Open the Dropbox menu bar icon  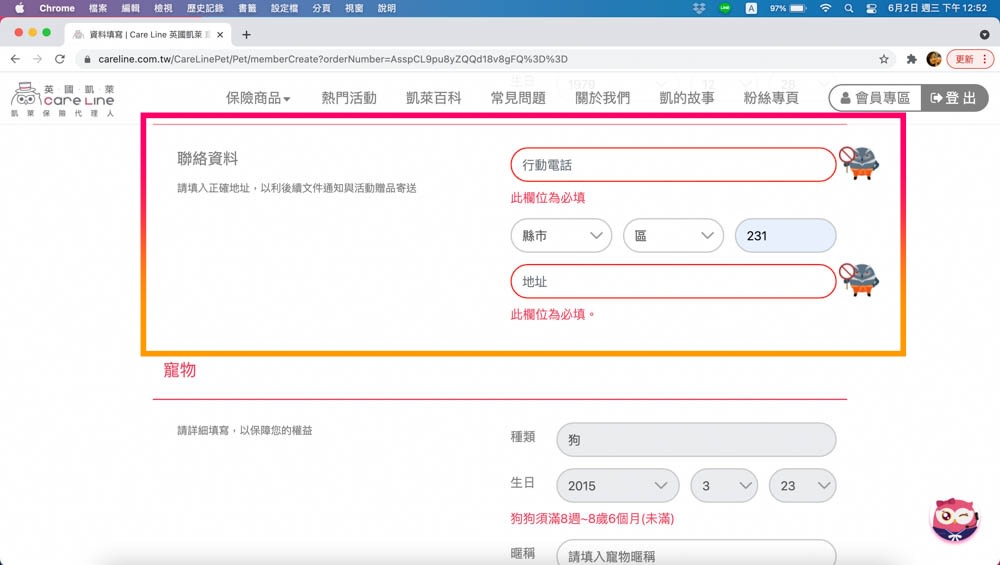pyautogui.click(x=699, y=8)
